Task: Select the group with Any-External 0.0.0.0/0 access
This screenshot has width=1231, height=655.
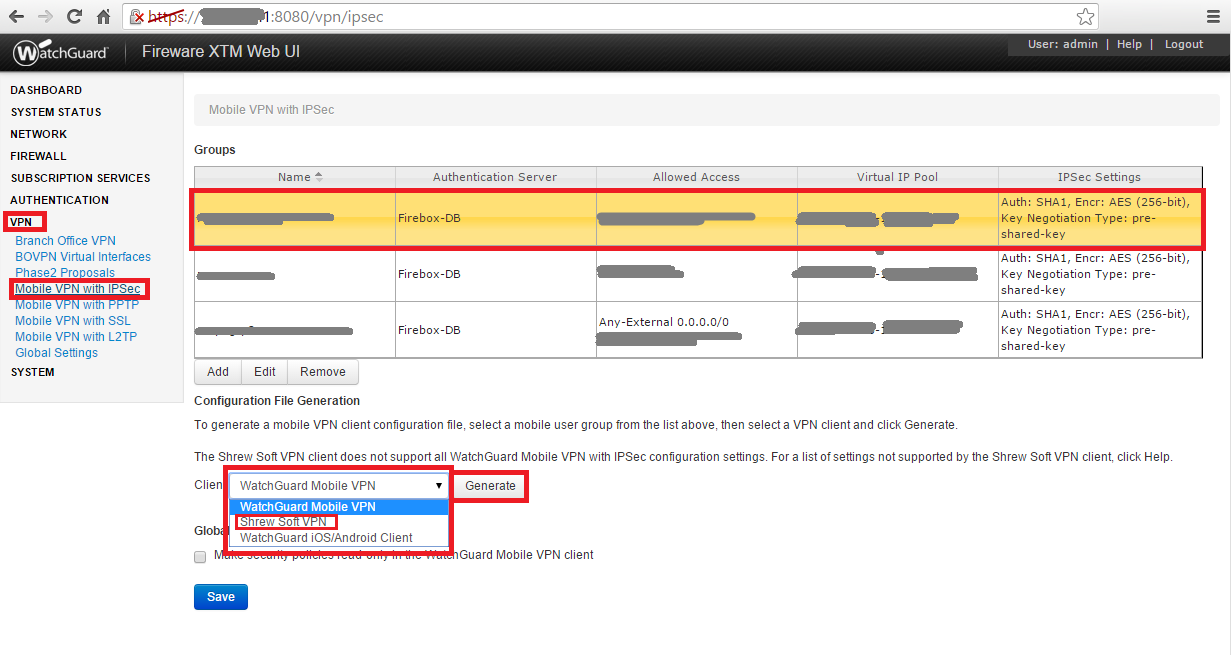Action: tap(698, 330)
